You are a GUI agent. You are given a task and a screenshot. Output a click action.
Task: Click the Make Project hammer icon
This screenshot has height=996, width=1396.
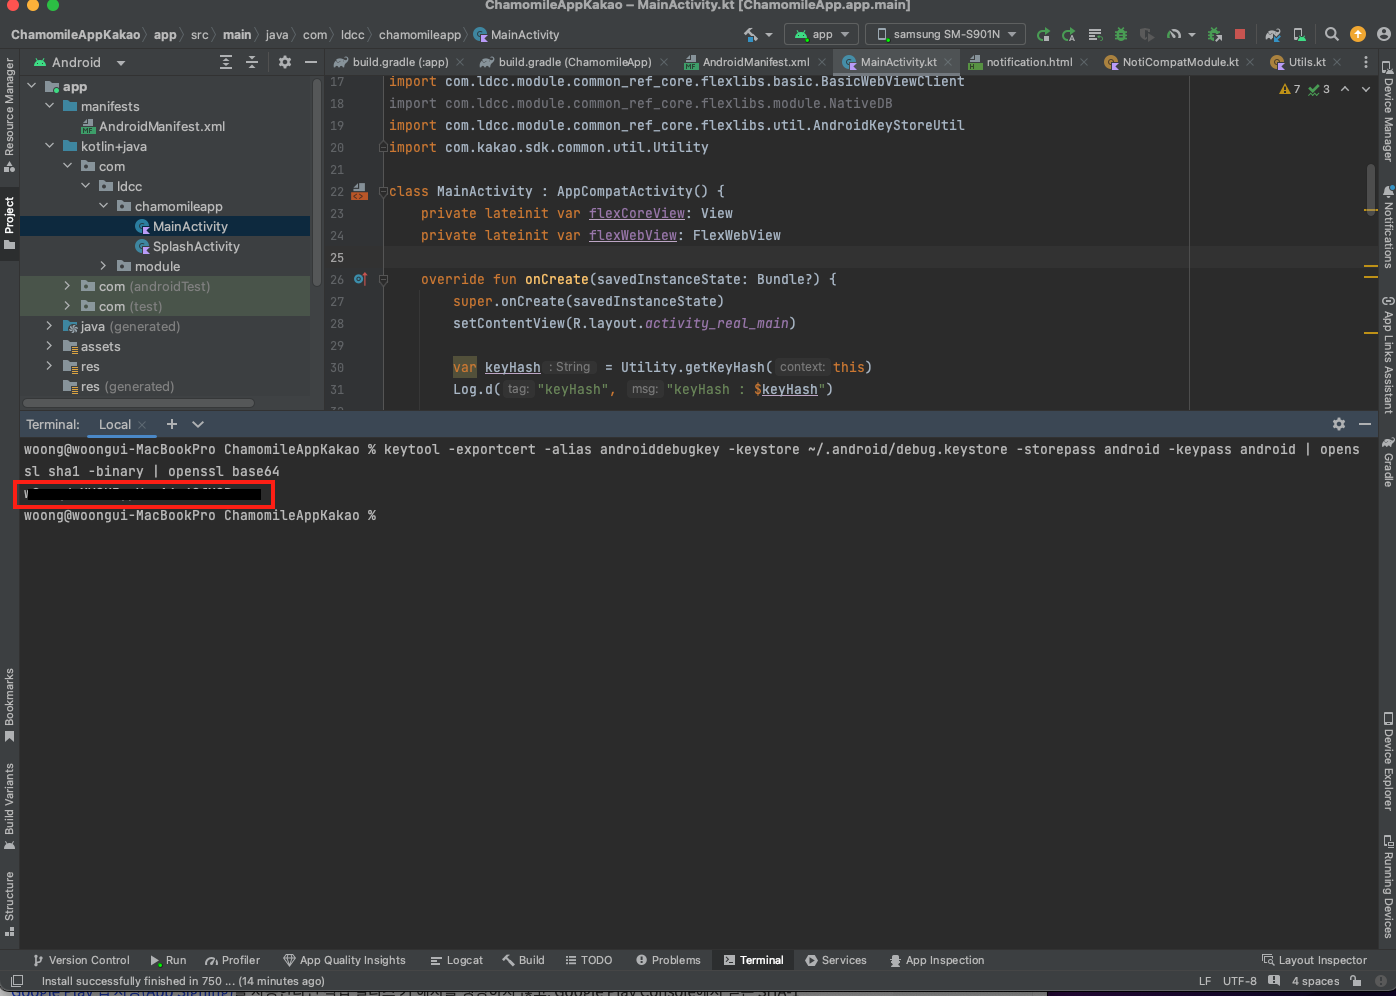click(x=751, y=34)
